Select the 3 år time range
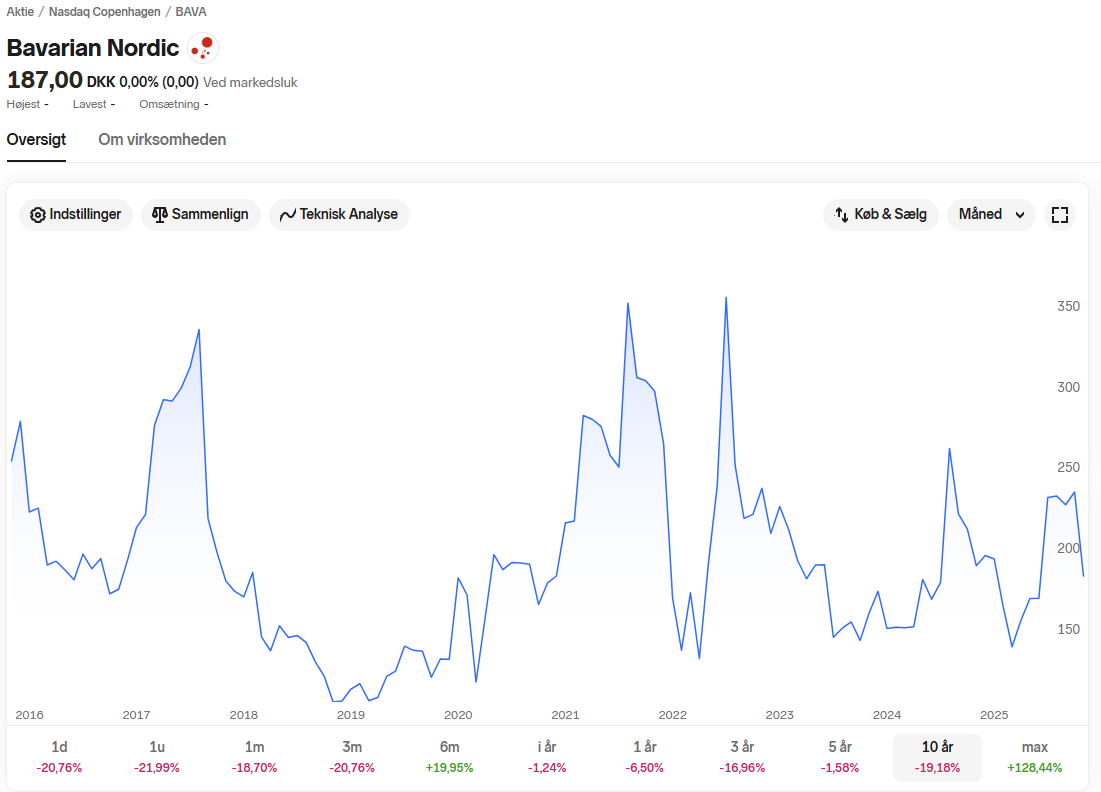The image size is (1101, 792). pyautogui.click(x=742, y=757)
